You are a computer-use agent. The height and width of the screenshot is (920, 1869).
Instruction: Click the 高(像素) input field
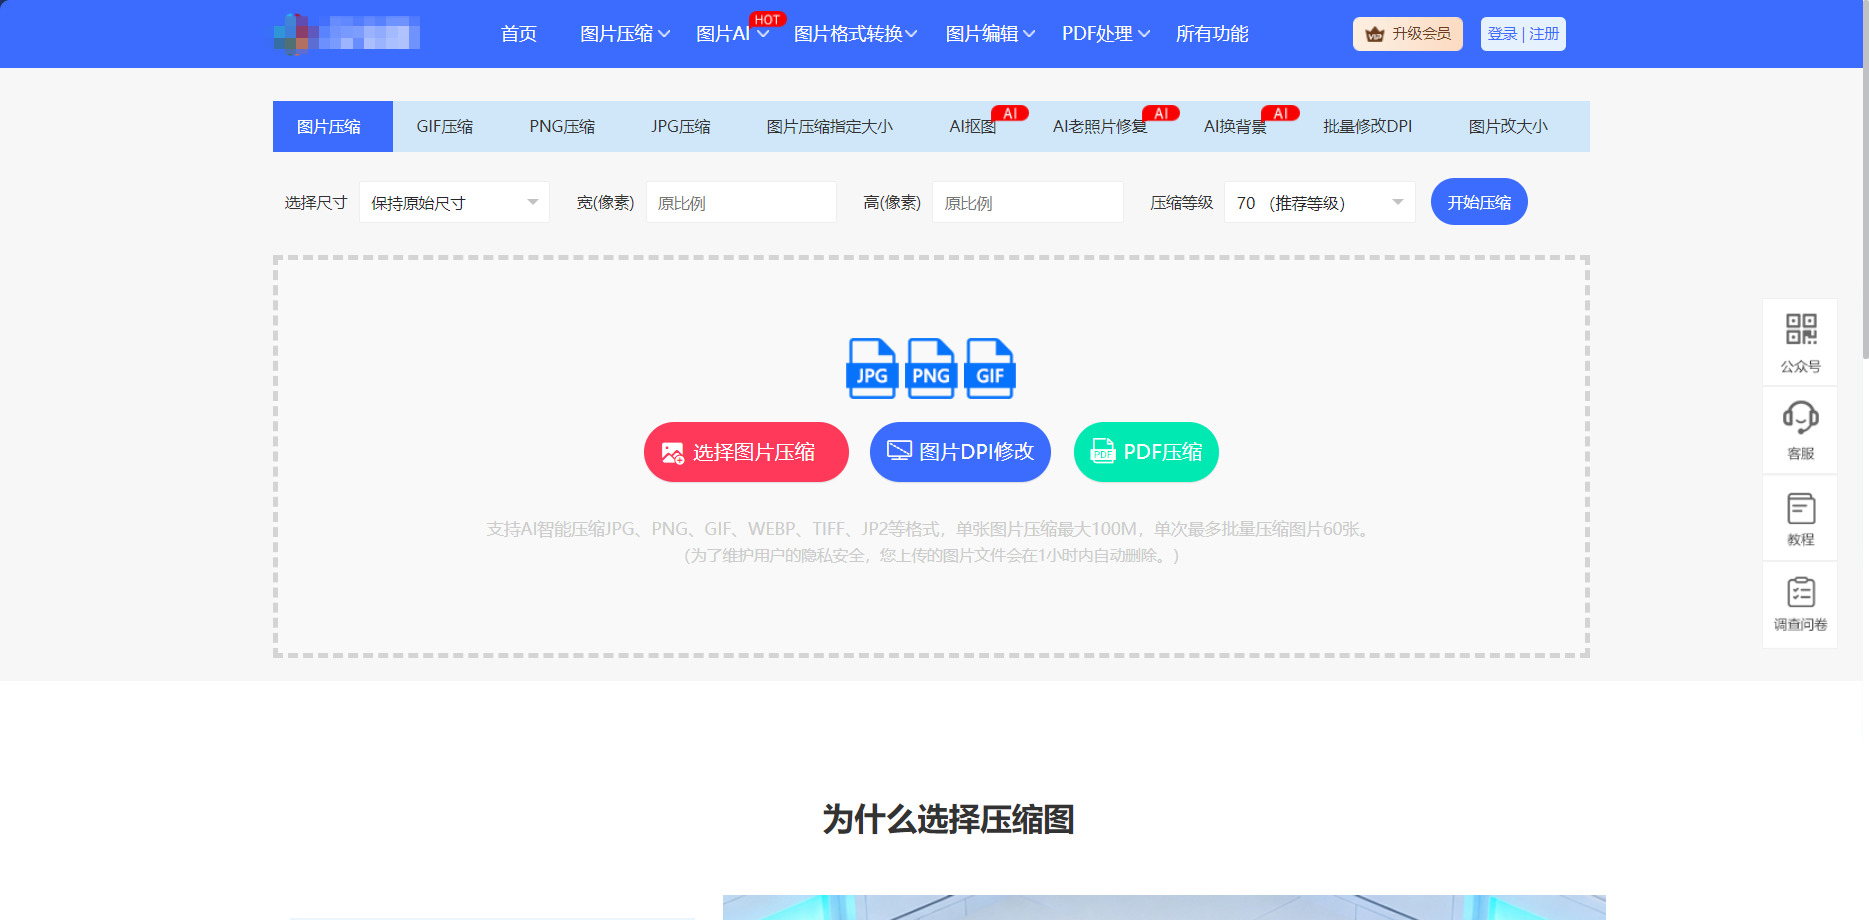click(1028, 202)
